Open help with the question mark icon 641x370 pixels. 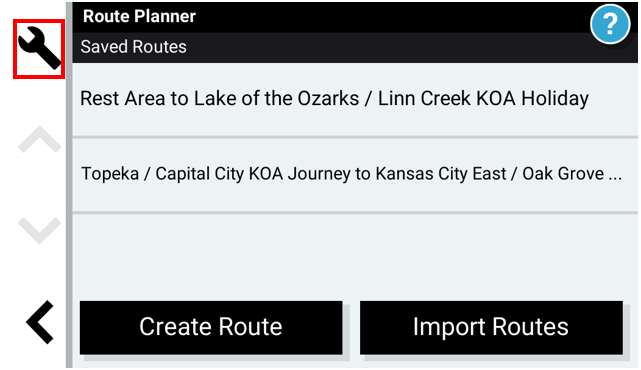(x=610, y=24)
